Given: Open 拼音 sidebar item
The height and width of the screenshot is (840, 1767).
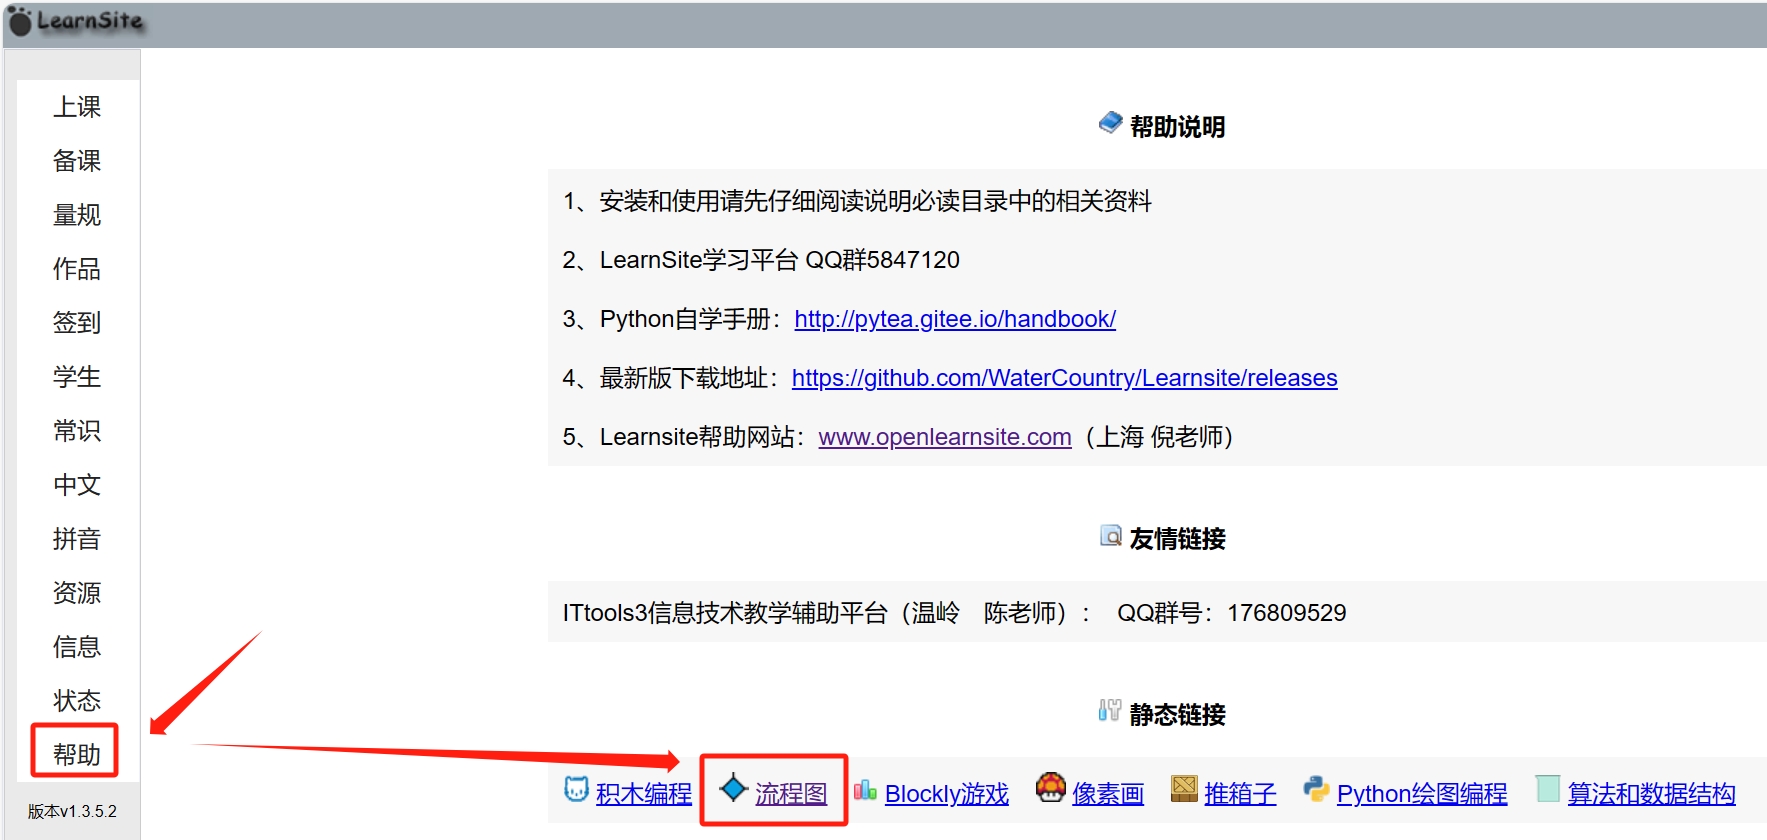Looking at the screenshot, I should coord(77,539).
